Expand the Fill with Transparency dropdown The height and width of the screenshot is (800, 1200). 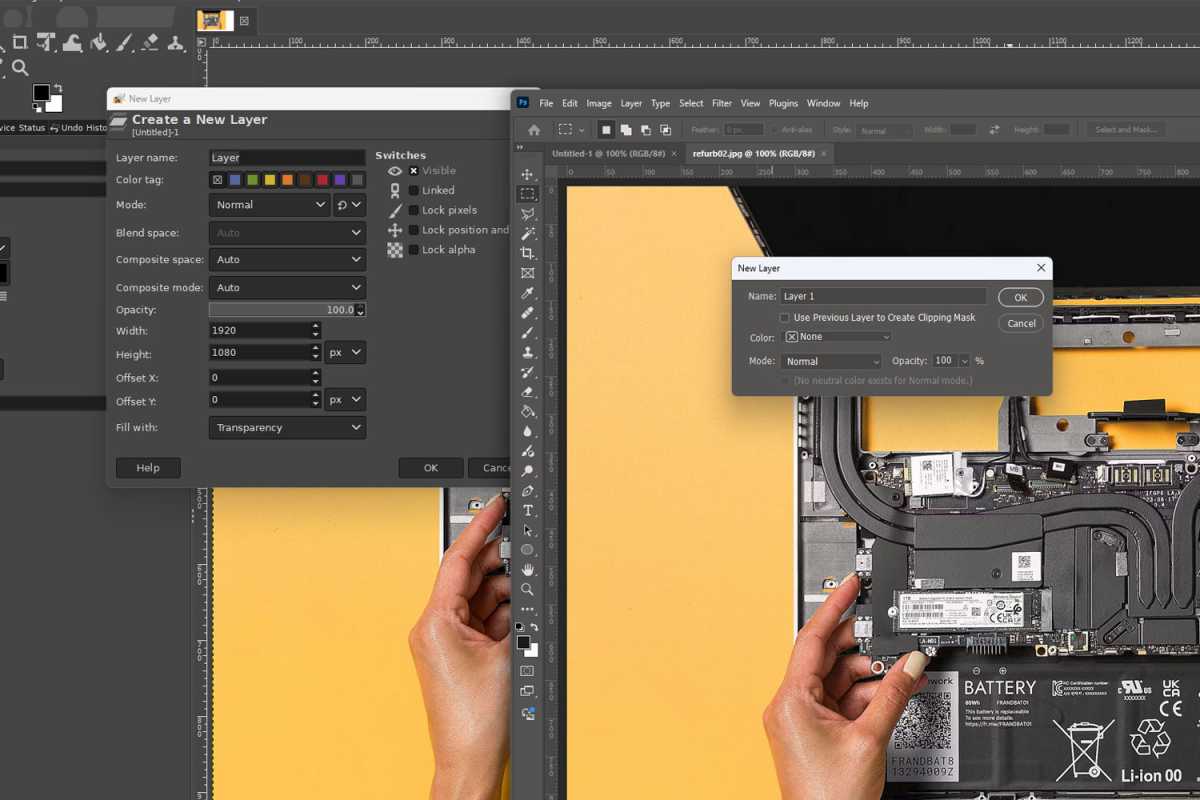point(287,427)
